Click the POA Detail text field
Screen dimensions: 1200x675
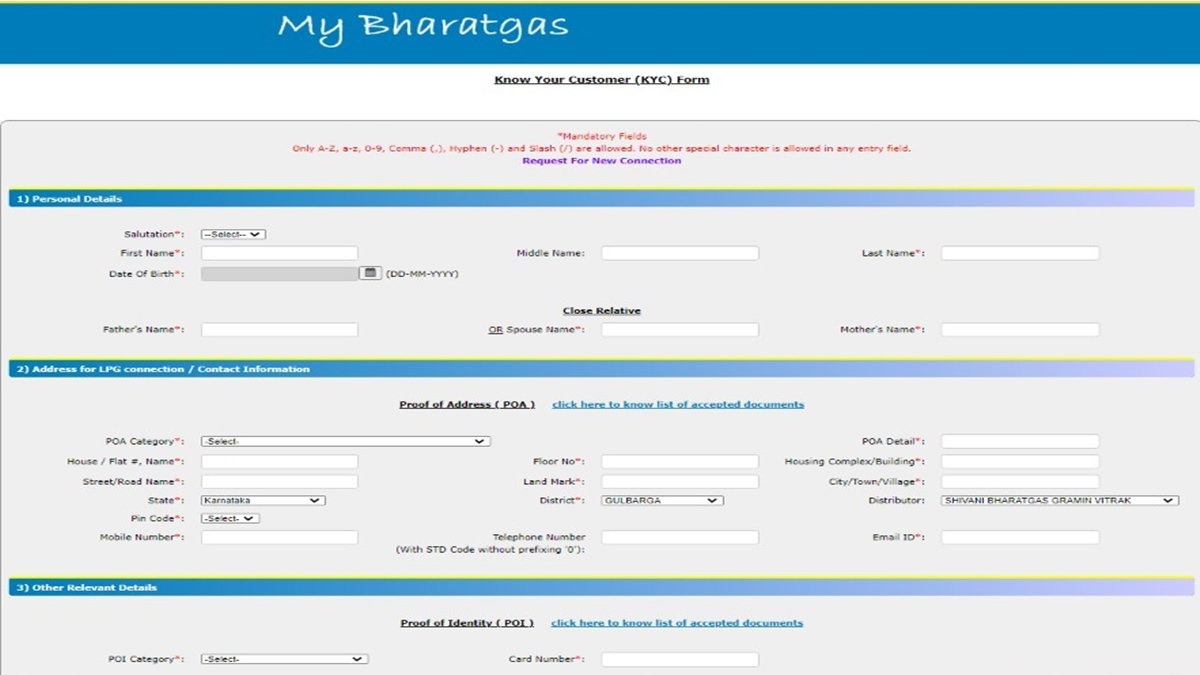[1020, 441]
